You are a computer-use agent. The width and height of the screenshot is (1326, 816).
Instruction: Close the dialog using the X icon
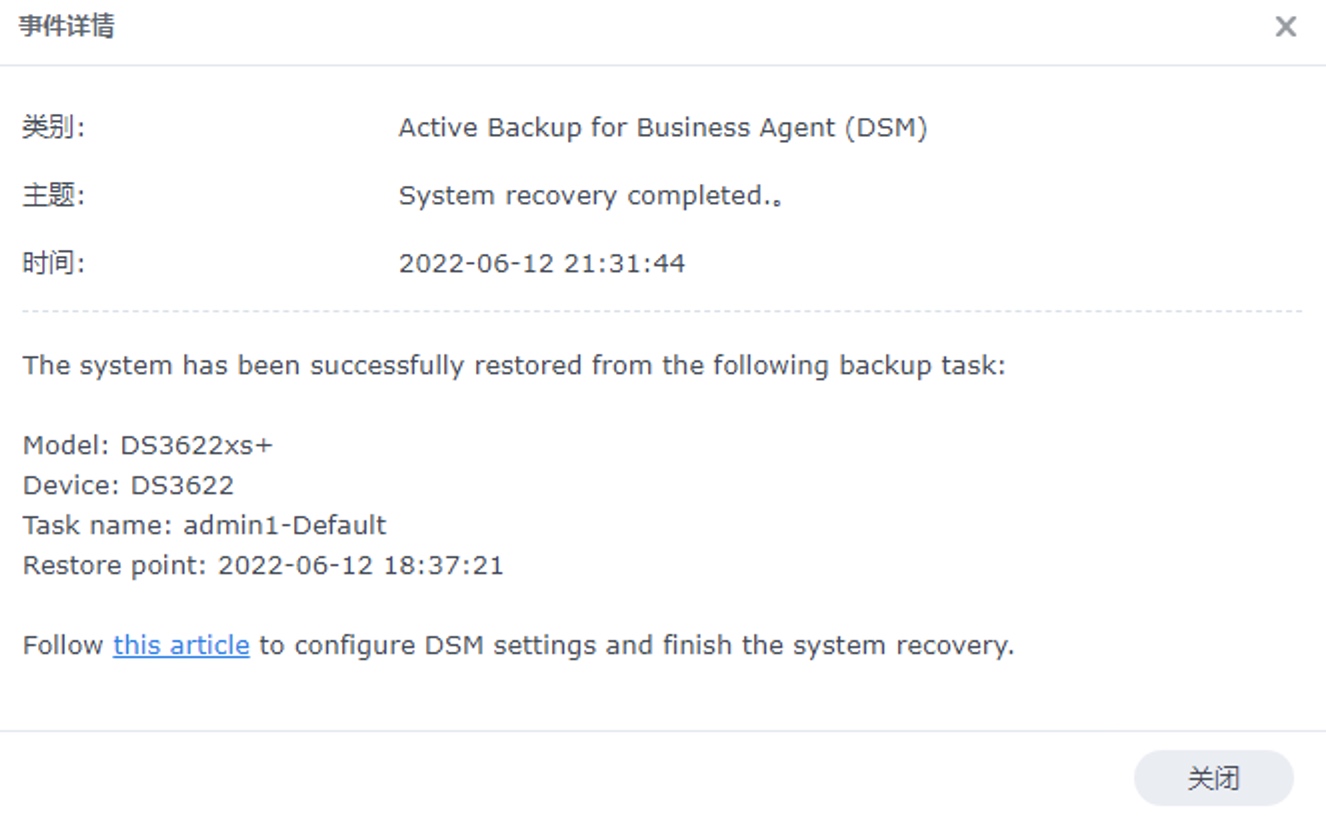click(1285, 27)
